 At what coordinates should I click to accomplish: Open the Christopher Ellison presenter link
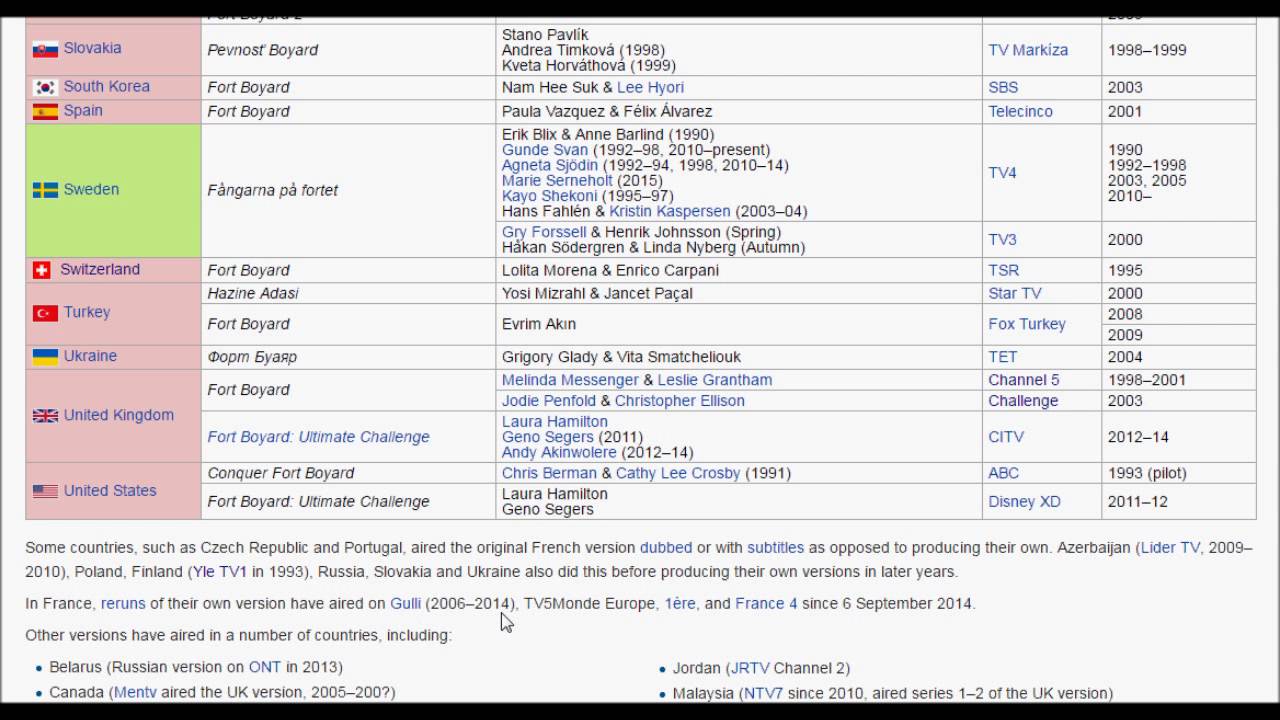[x=680, y=401]
